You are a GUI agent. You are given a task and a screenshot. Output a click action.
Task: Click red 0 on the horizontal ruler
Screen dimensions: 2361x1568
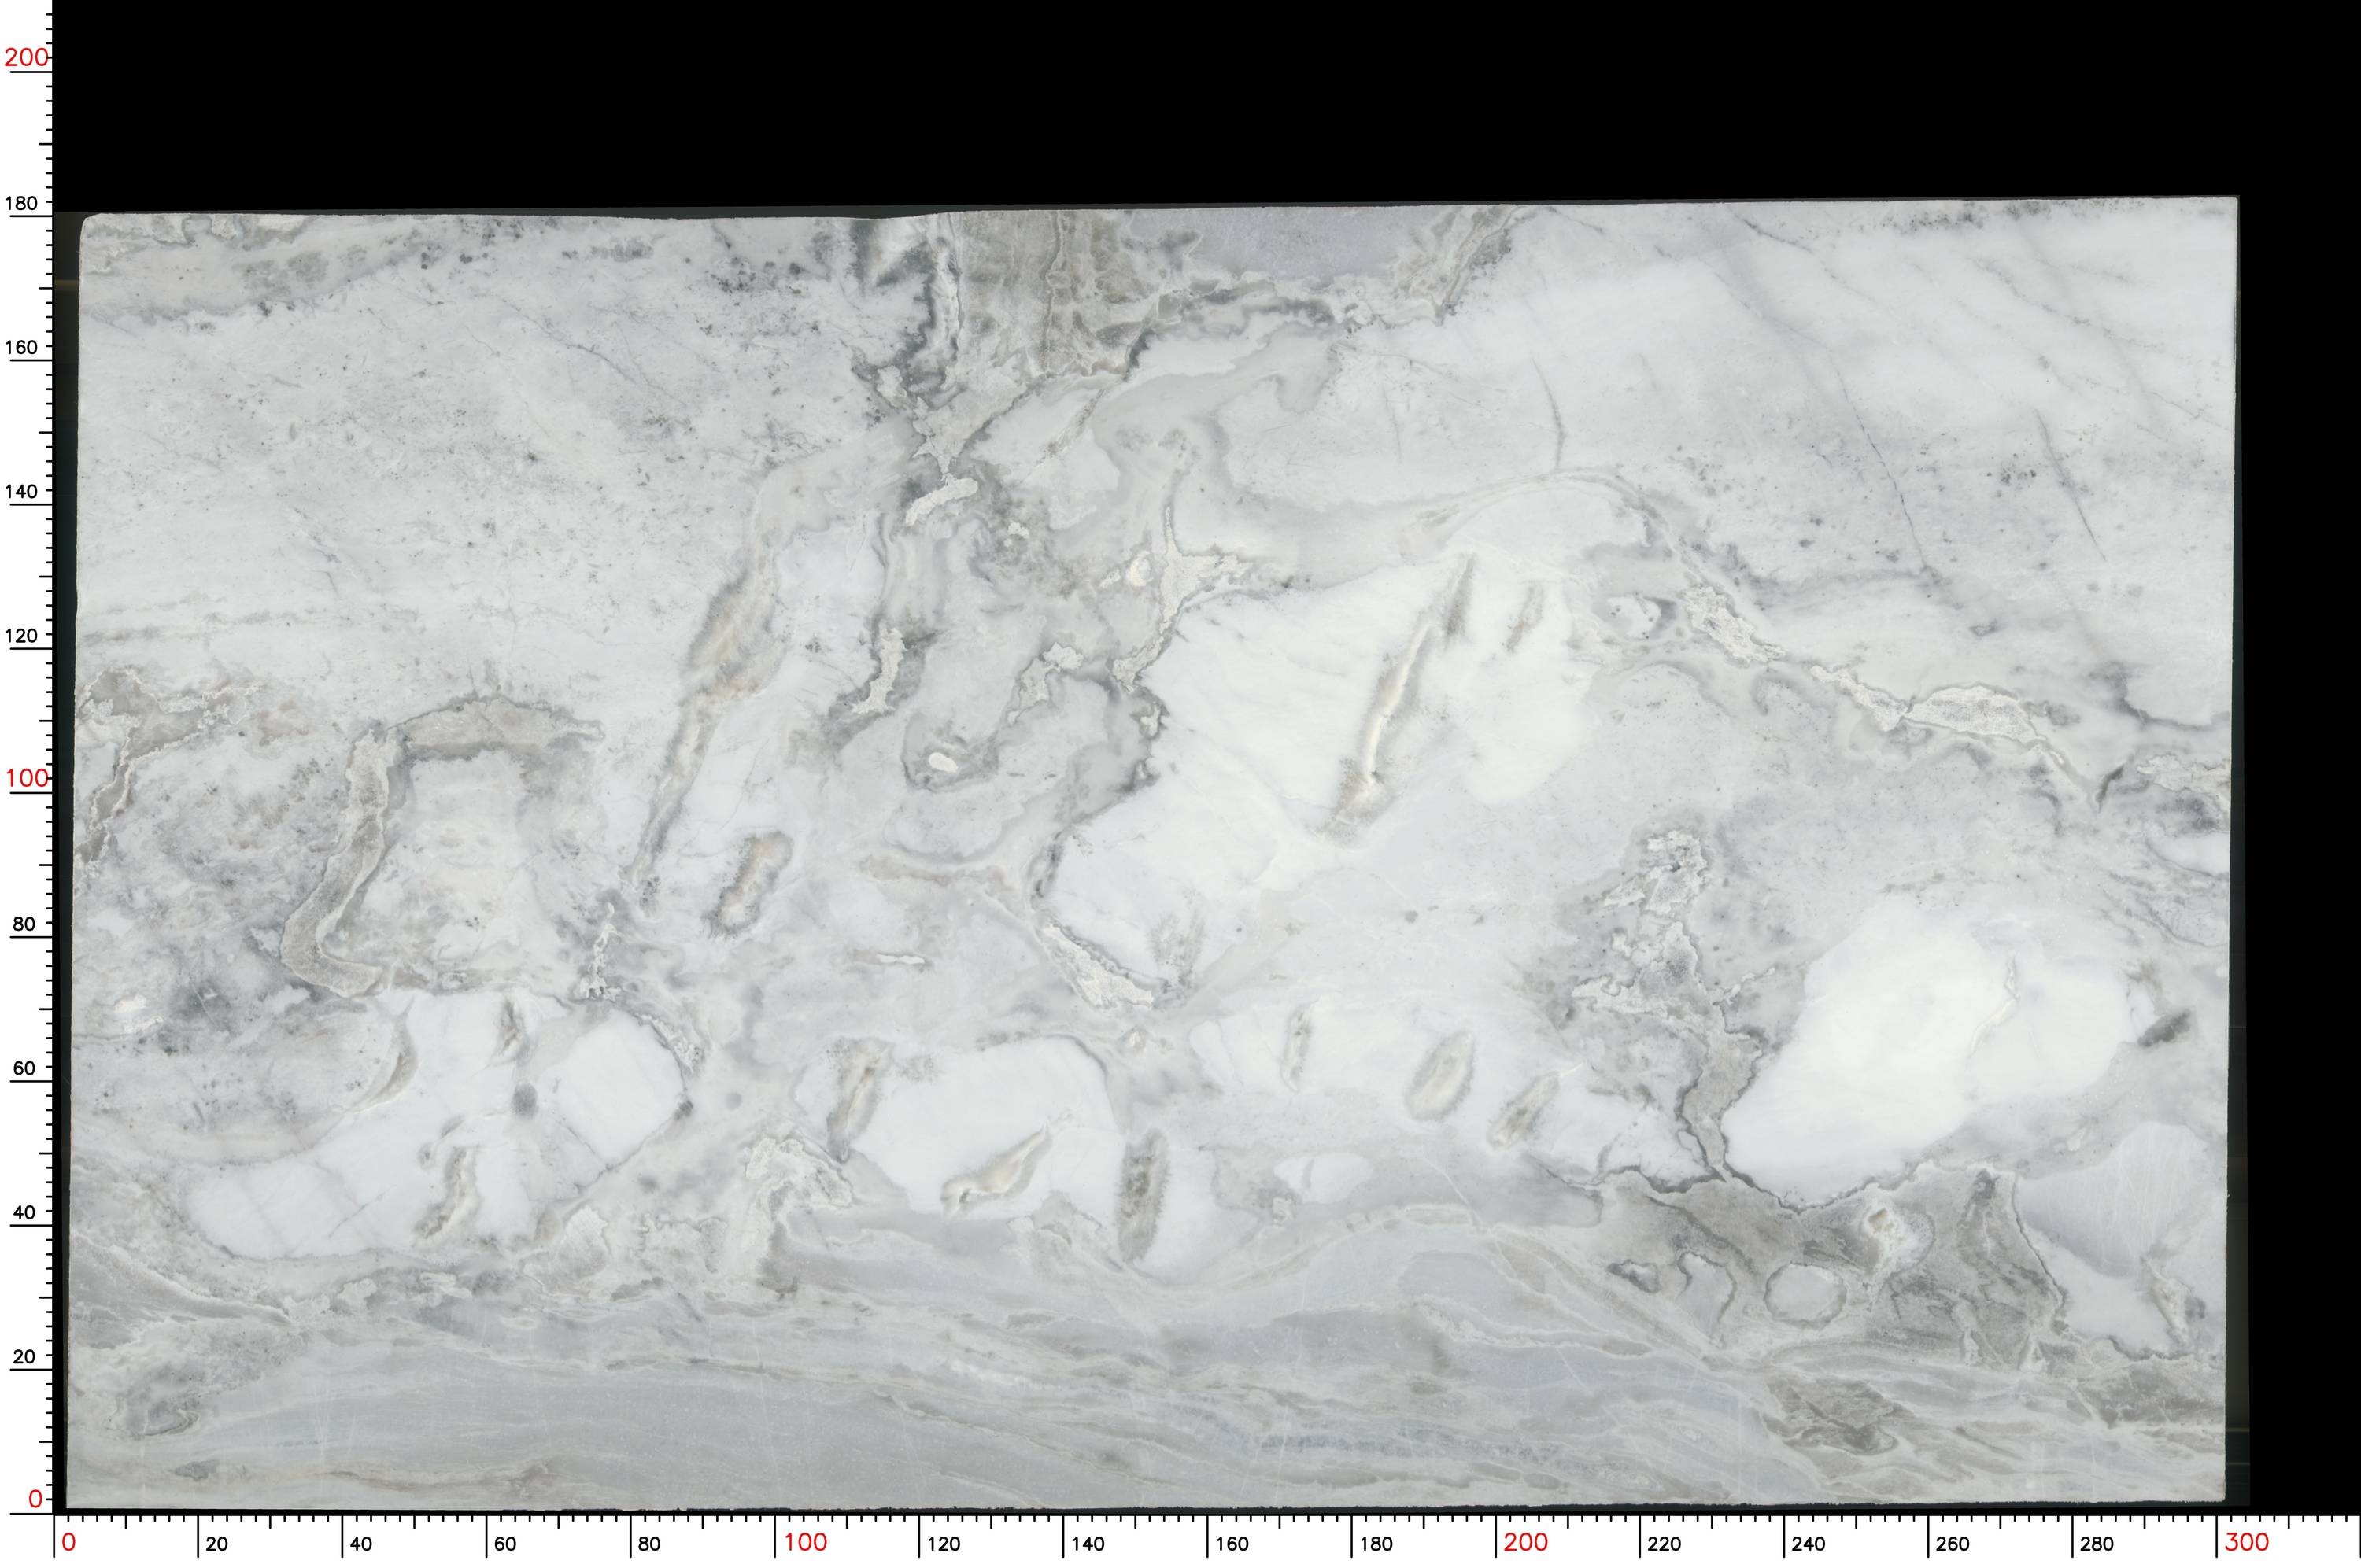68,1542
